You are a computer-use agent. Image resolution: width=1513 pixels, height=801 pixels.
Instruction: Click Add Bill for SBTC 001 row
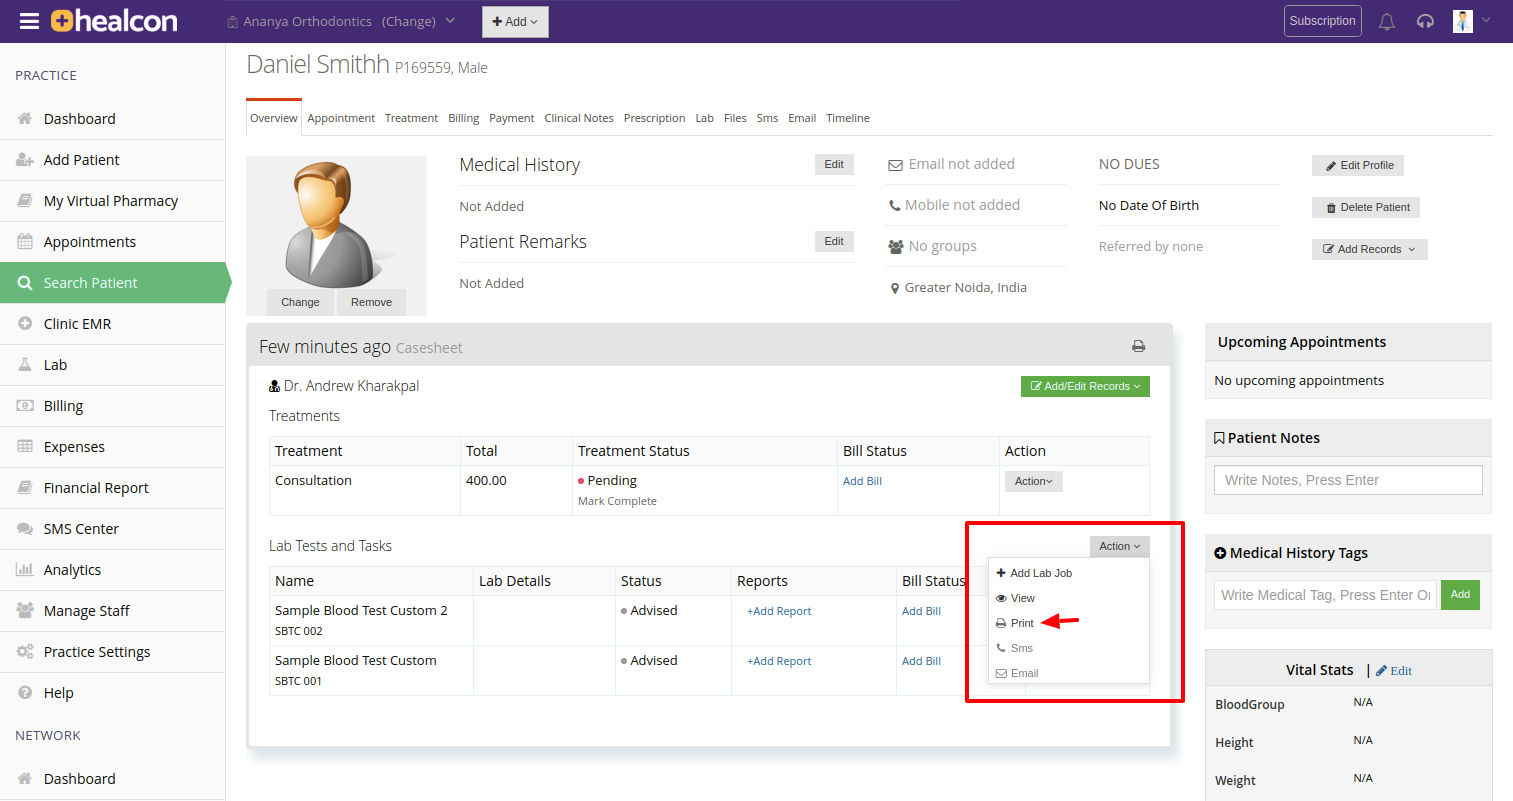(921, 661)
